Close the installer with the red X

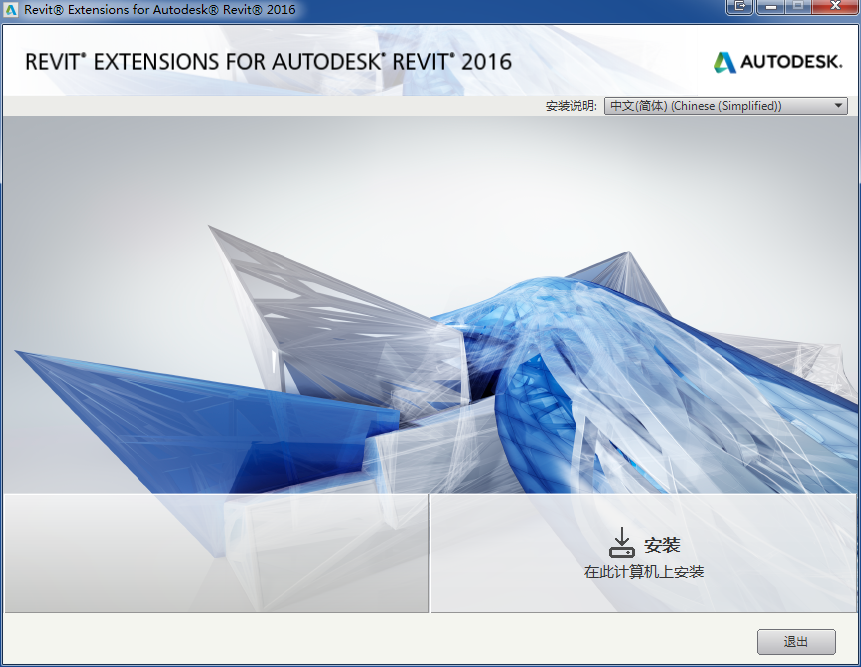[835, 7]
